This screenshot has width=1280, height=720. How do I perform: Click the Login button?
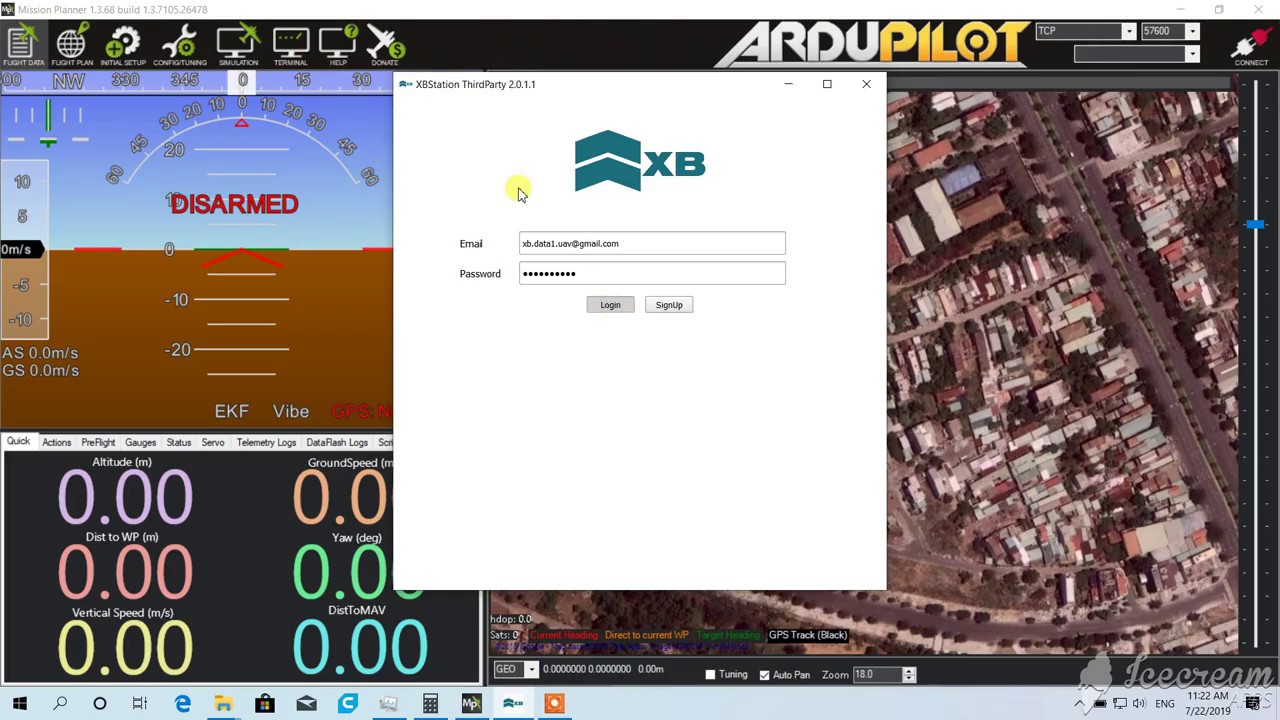pyautogui.click(x=610, y=305)
